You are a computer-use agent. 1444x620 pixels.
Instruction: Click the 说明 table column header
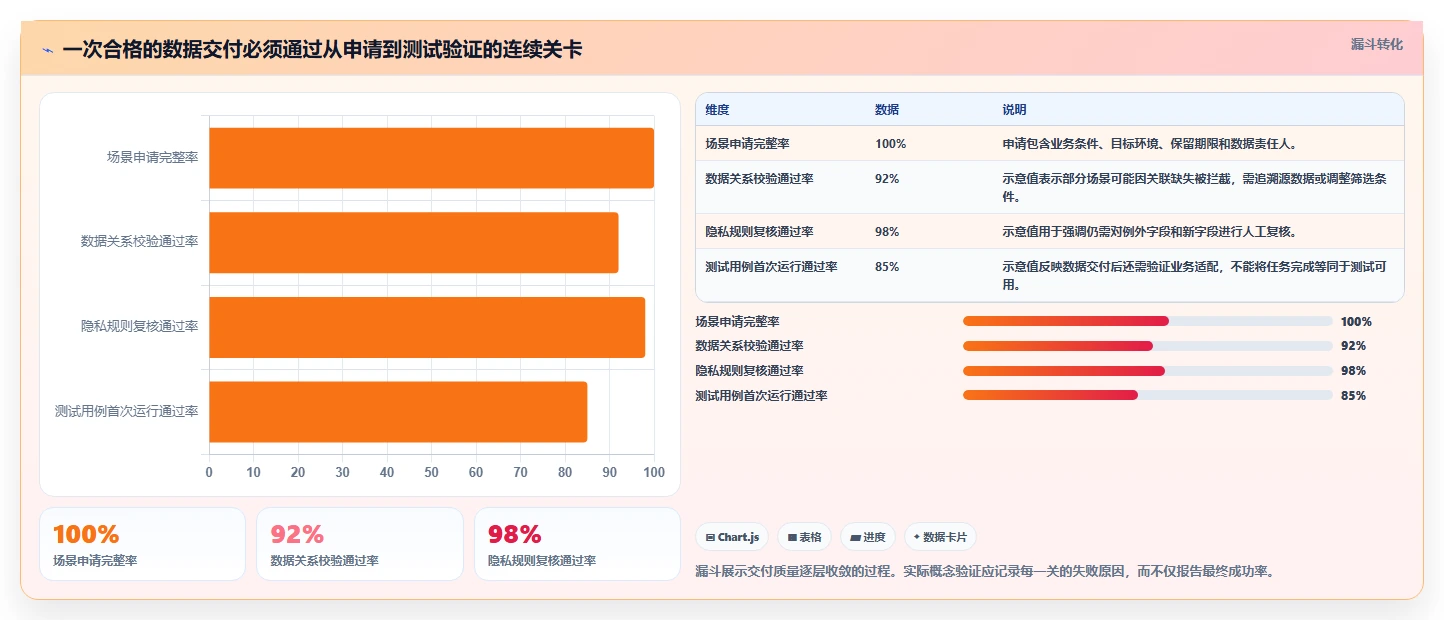[x=1015, y=110]
